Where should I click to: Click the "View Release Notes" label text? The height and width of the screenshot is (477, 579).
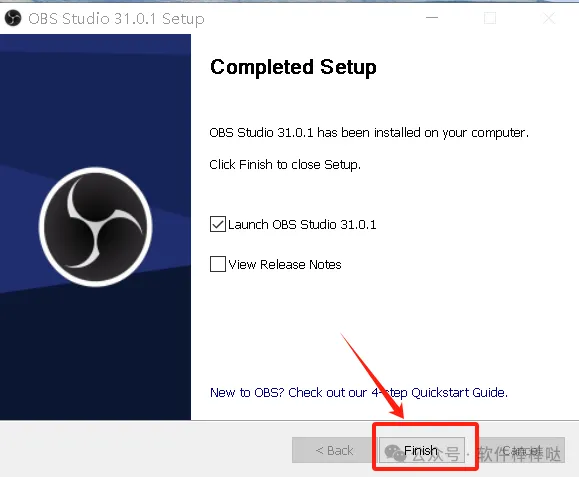click(285, 264)
